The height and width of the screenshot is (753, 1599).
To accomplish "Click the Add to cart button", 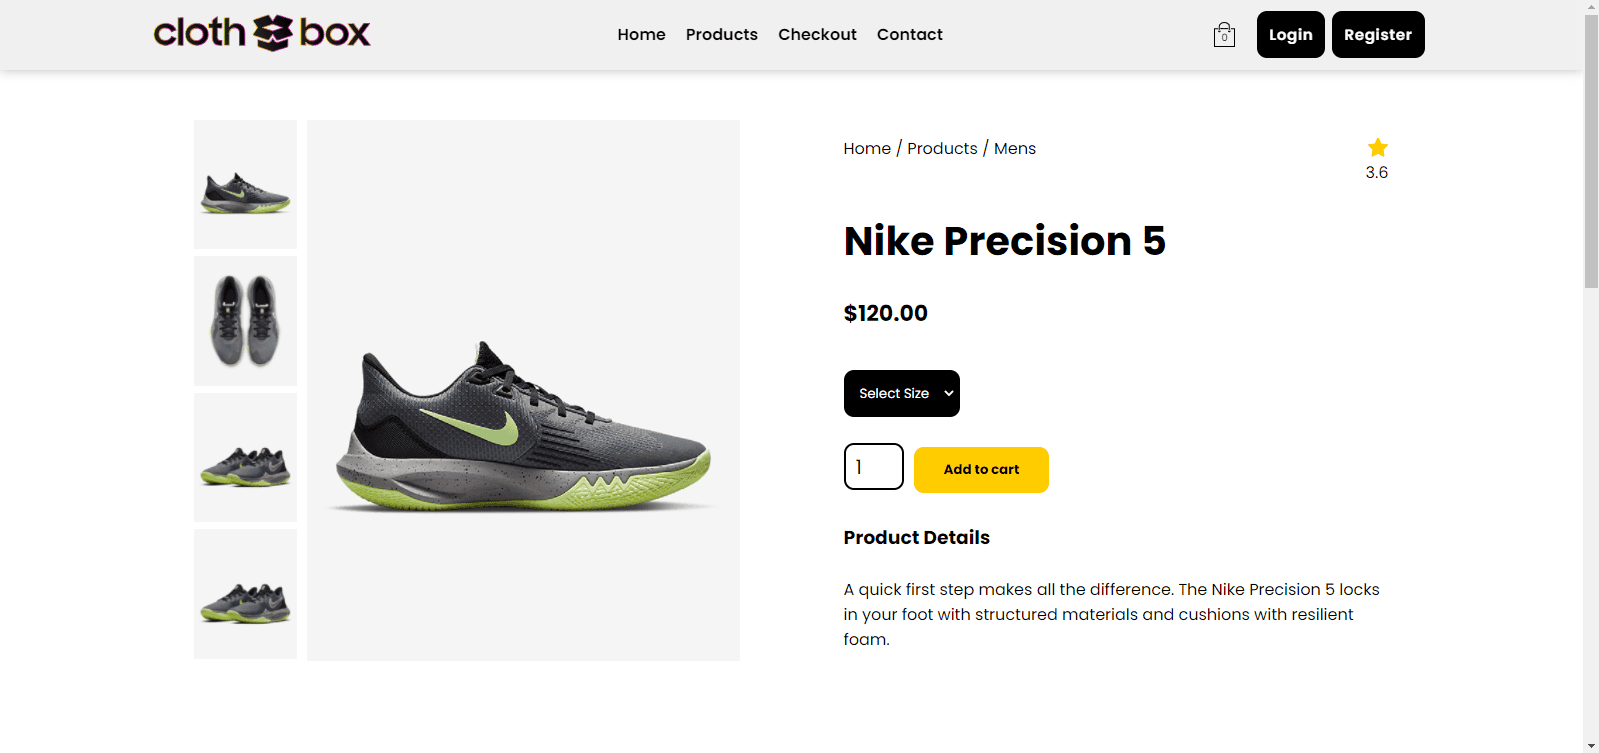I will (x=981, y=470).
